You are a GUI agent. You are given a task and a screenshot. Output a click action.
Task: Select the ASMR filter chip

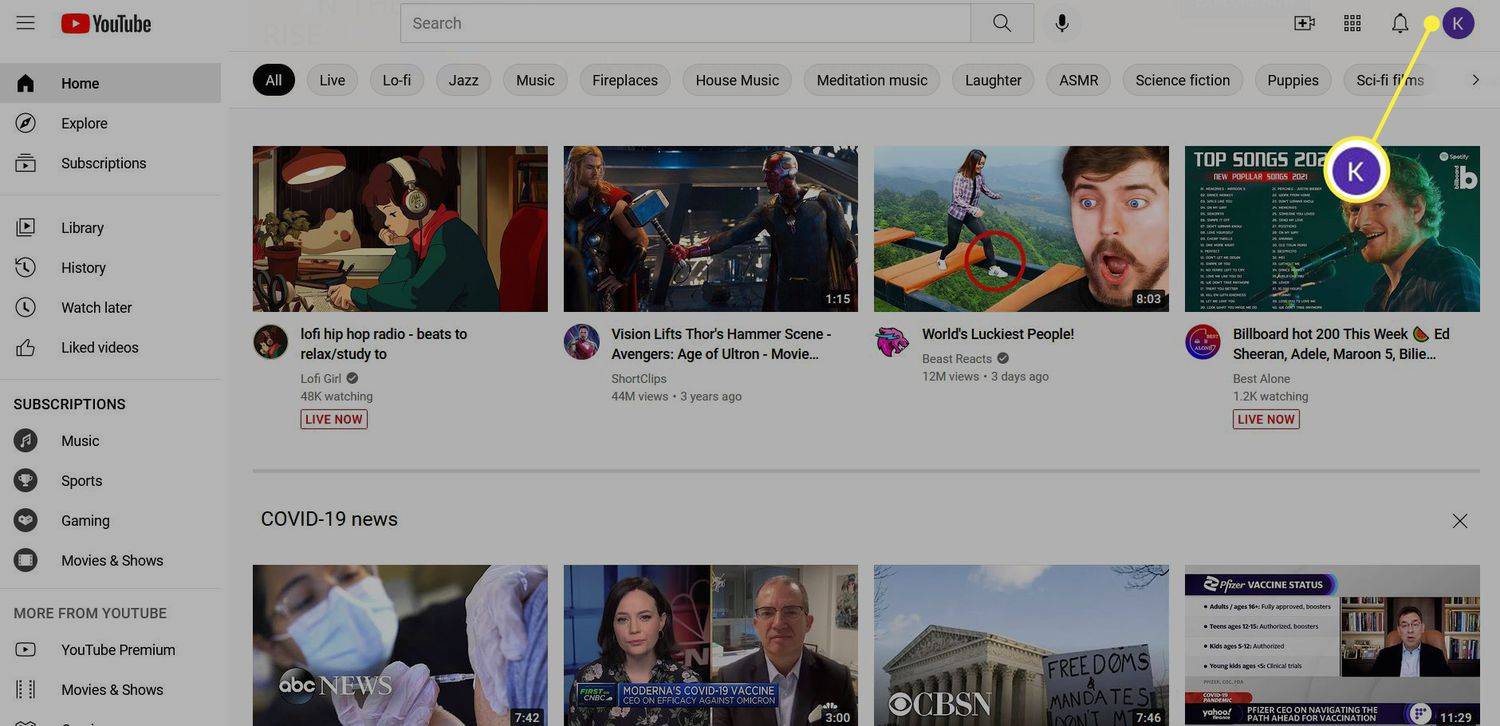[x=1079, y=80]
